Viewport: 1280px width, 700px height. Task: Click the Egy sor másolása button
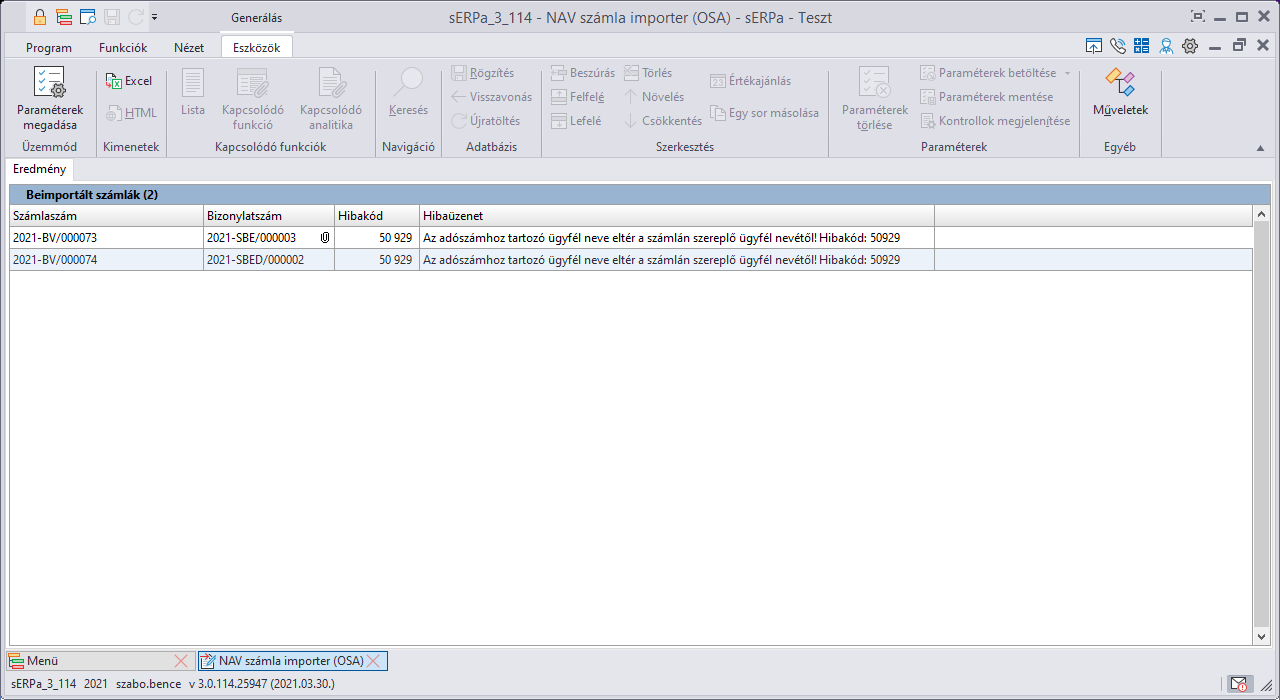click(765, 113)
